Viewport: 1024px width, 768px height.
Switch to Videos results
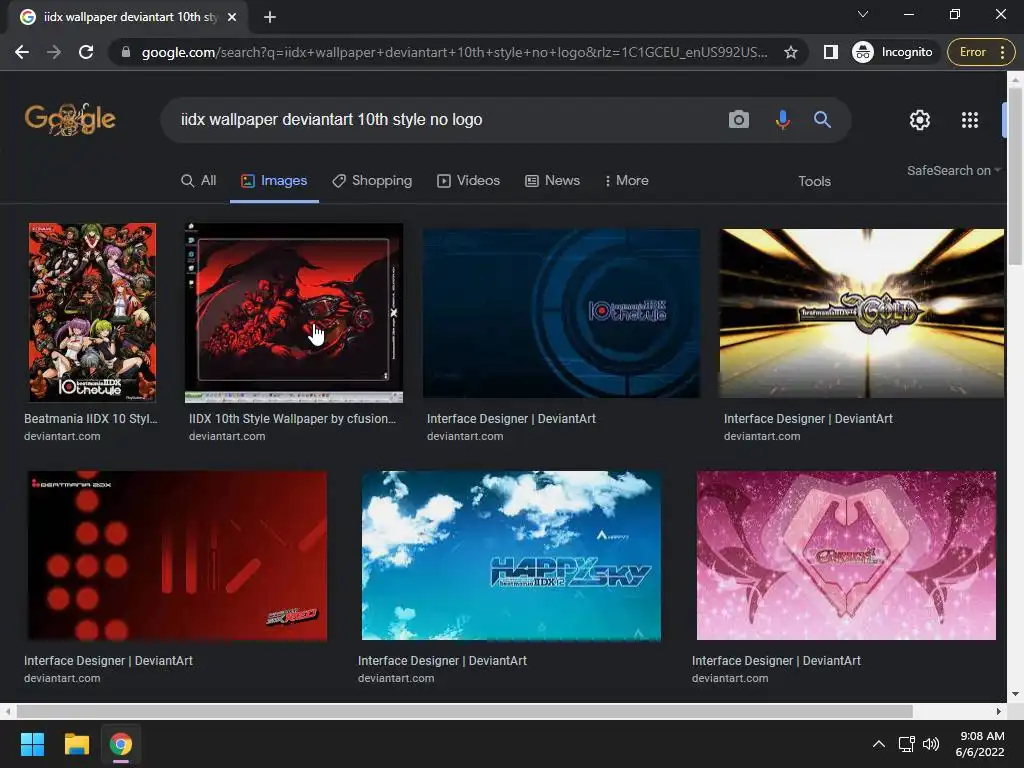point(468,181)
